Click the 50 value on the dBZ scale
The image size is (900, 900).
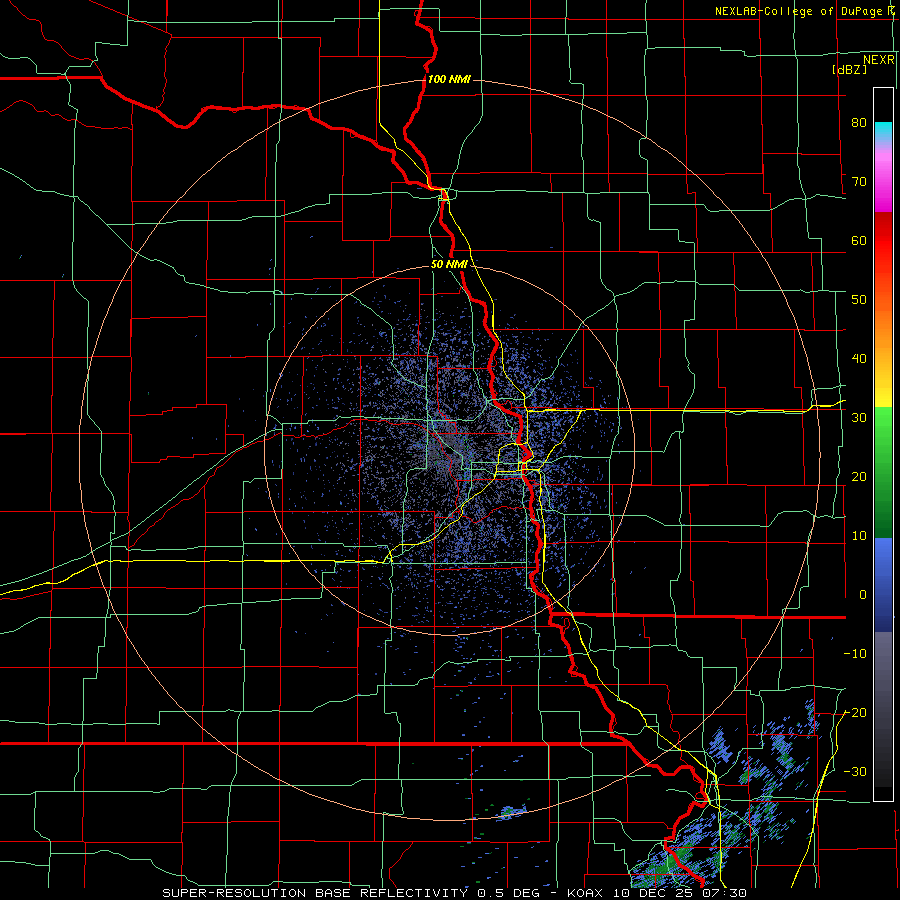[x=859, y=300]
